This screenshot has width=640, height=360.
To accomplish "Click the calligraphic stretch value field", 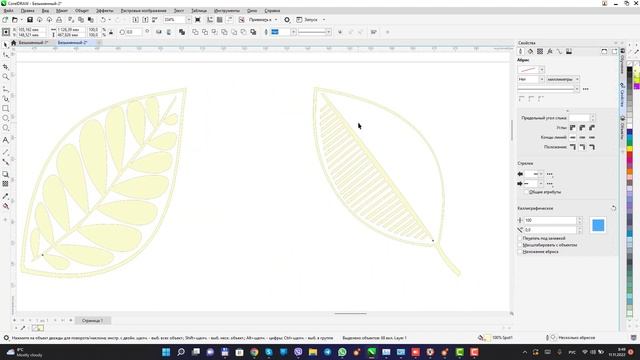I will pyautogui.click(x=550, y=220).
